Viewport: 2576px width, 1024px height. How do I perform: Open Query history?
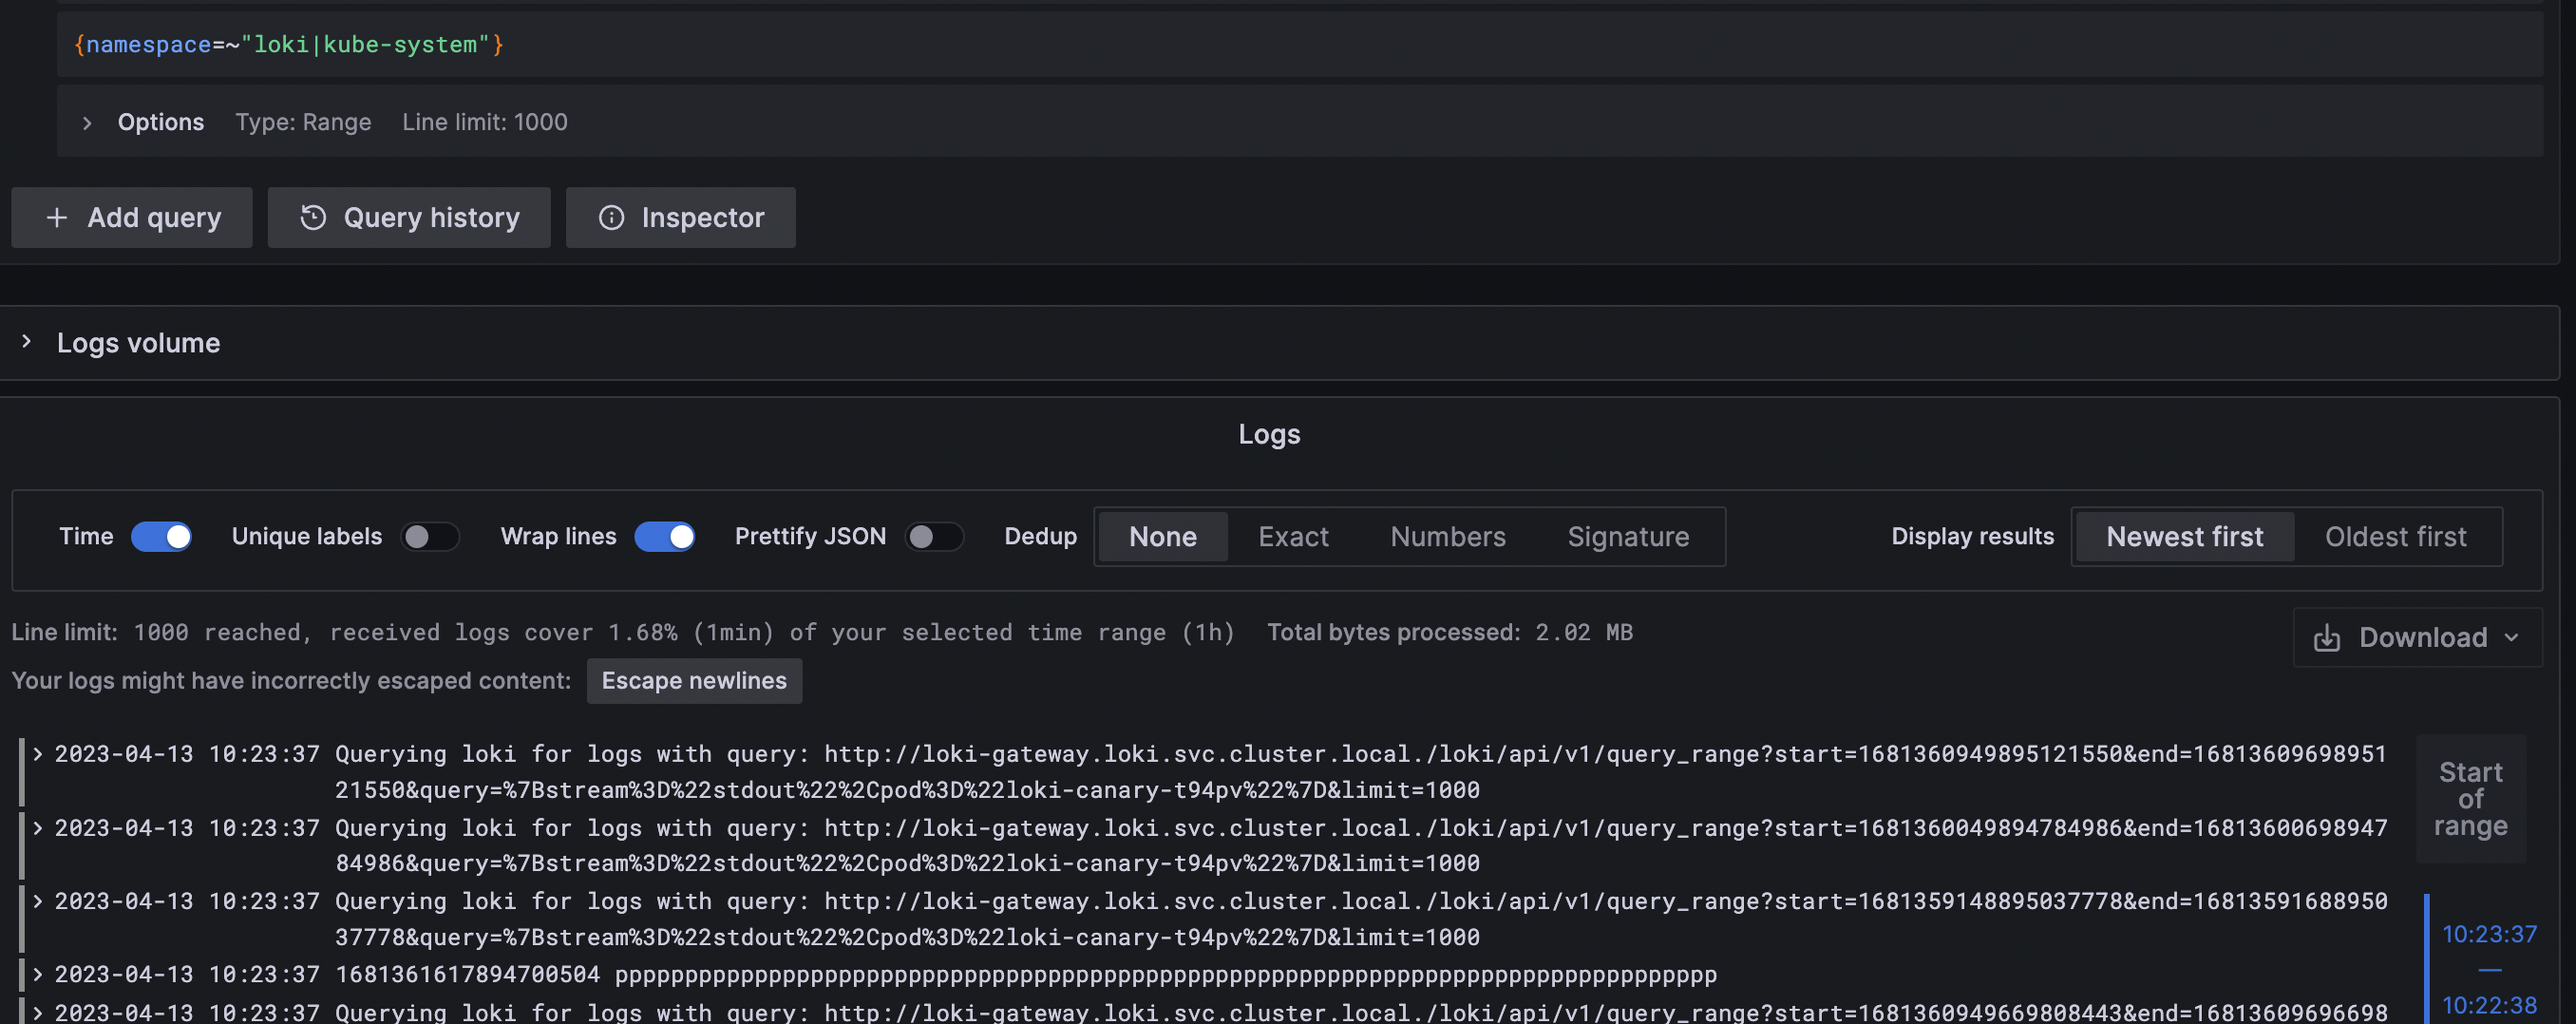(x=408, y=217)
